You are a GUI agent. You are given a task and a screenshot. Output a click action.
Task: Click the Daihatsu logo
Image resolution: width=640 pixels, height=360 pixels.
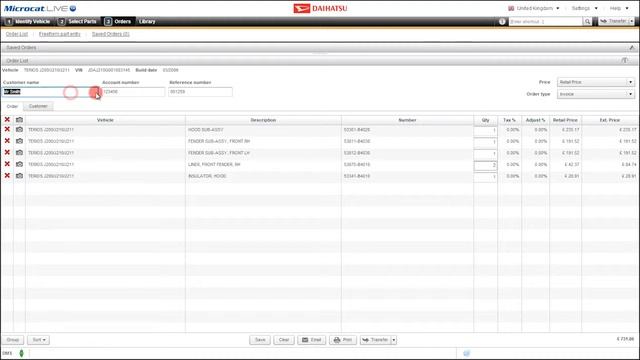[x=320, y=8]
